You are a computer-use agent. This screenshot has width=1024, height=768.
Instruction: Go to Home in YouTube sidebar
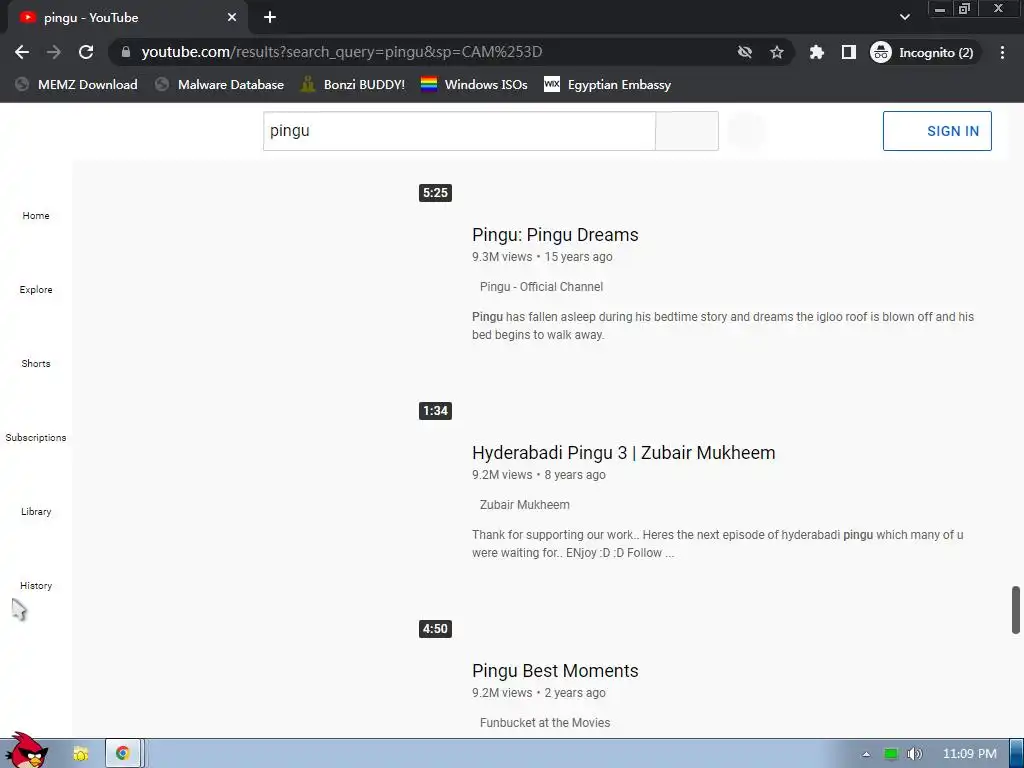coord(36,216)
